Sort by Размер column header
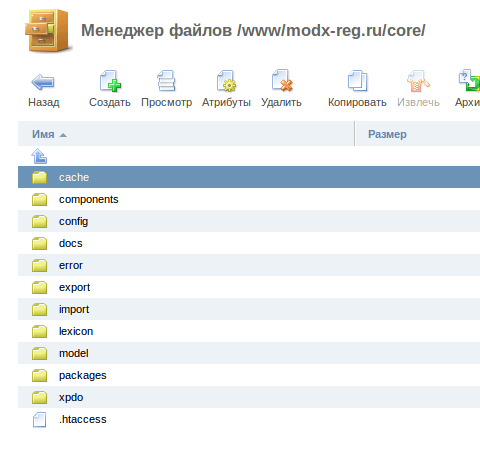The width and height of the screenshot is (480, 464). 387,134
